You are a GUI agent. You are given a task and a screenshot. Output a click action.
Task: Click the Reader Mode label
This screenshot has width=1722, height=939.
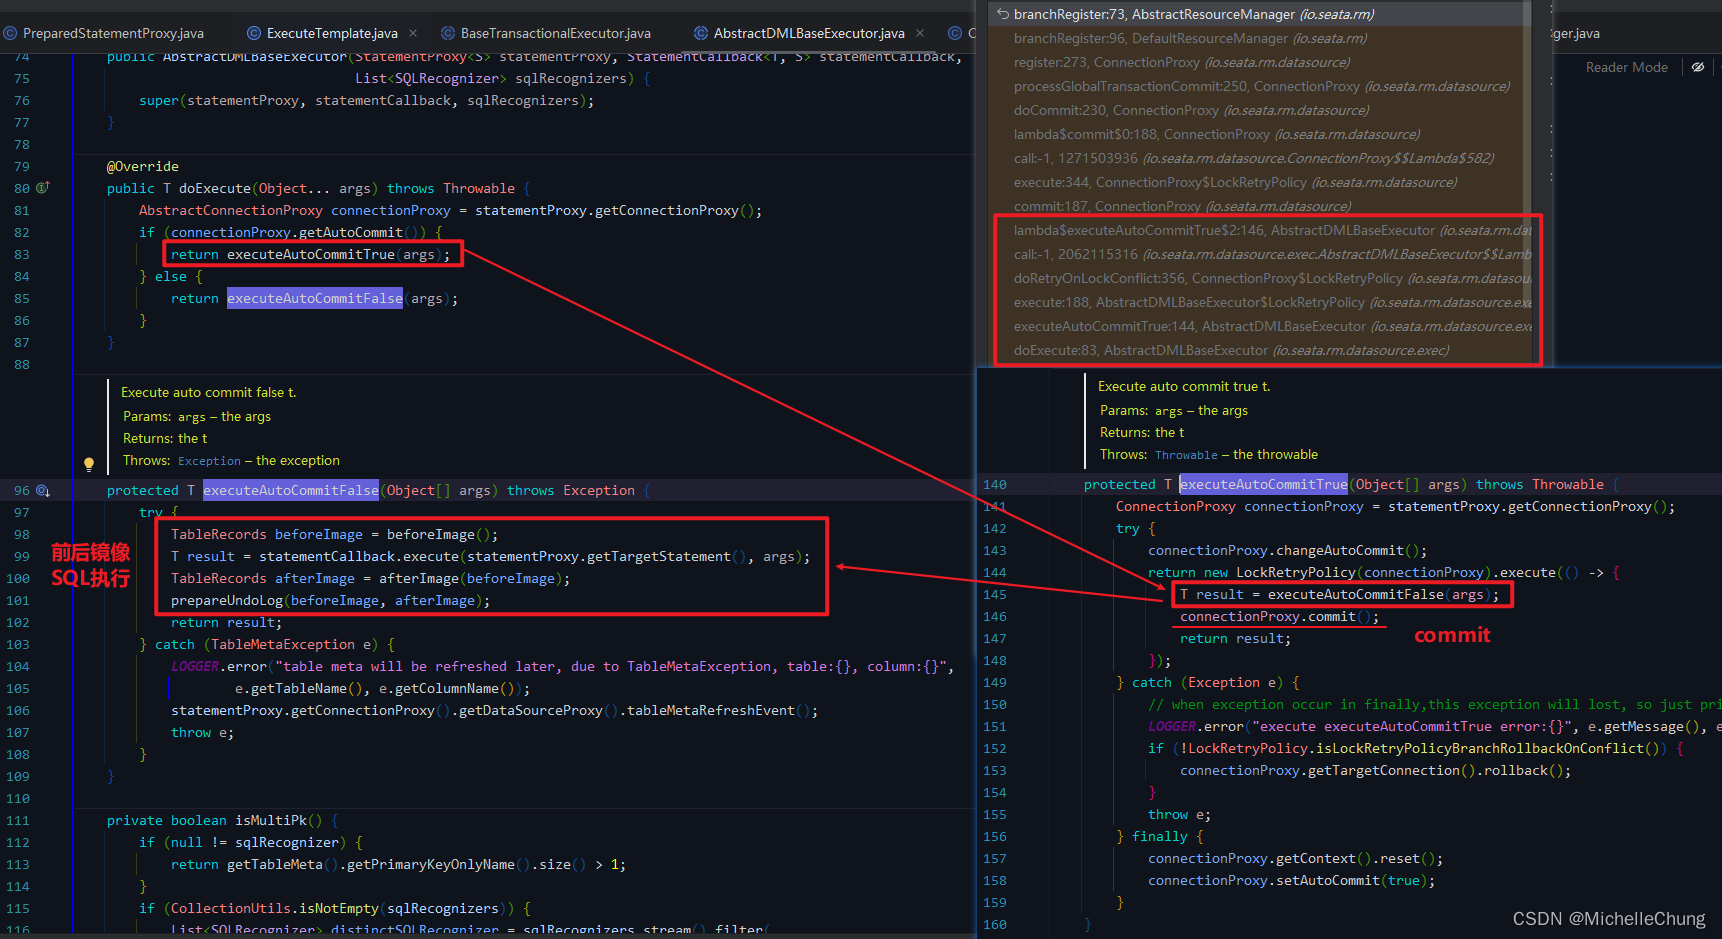pyautogui.click(x=1627, y=67)
